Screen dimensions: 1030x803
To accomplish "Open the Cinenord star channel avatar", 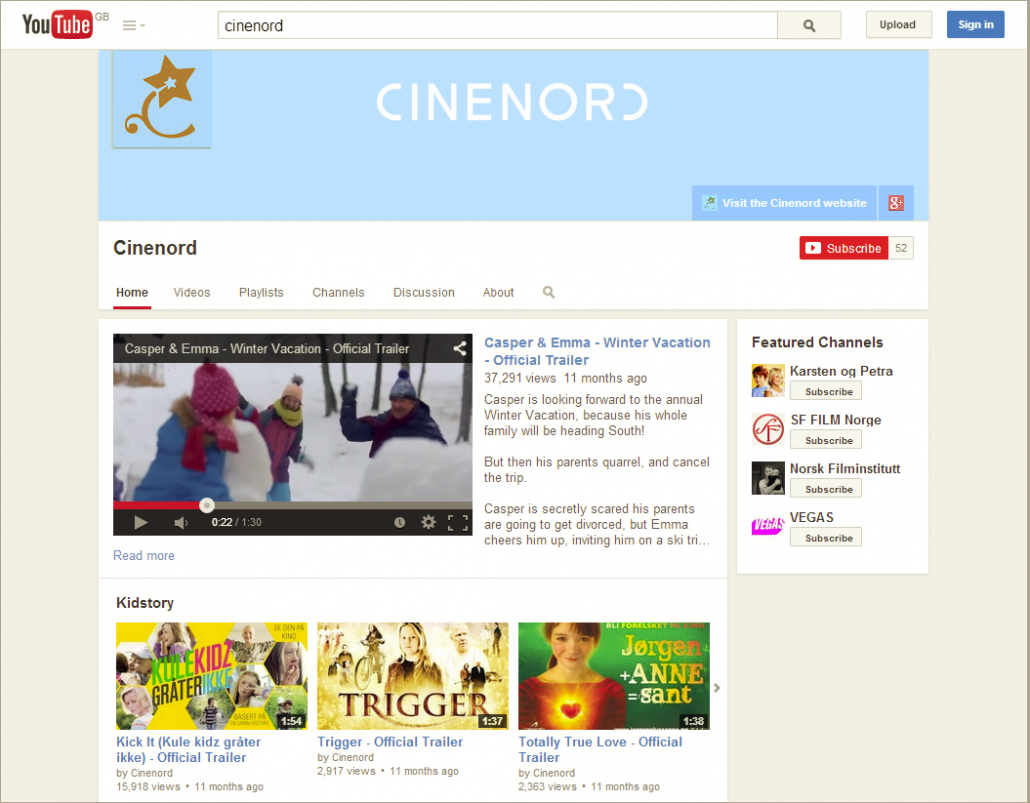I will (x=162, y=99).
